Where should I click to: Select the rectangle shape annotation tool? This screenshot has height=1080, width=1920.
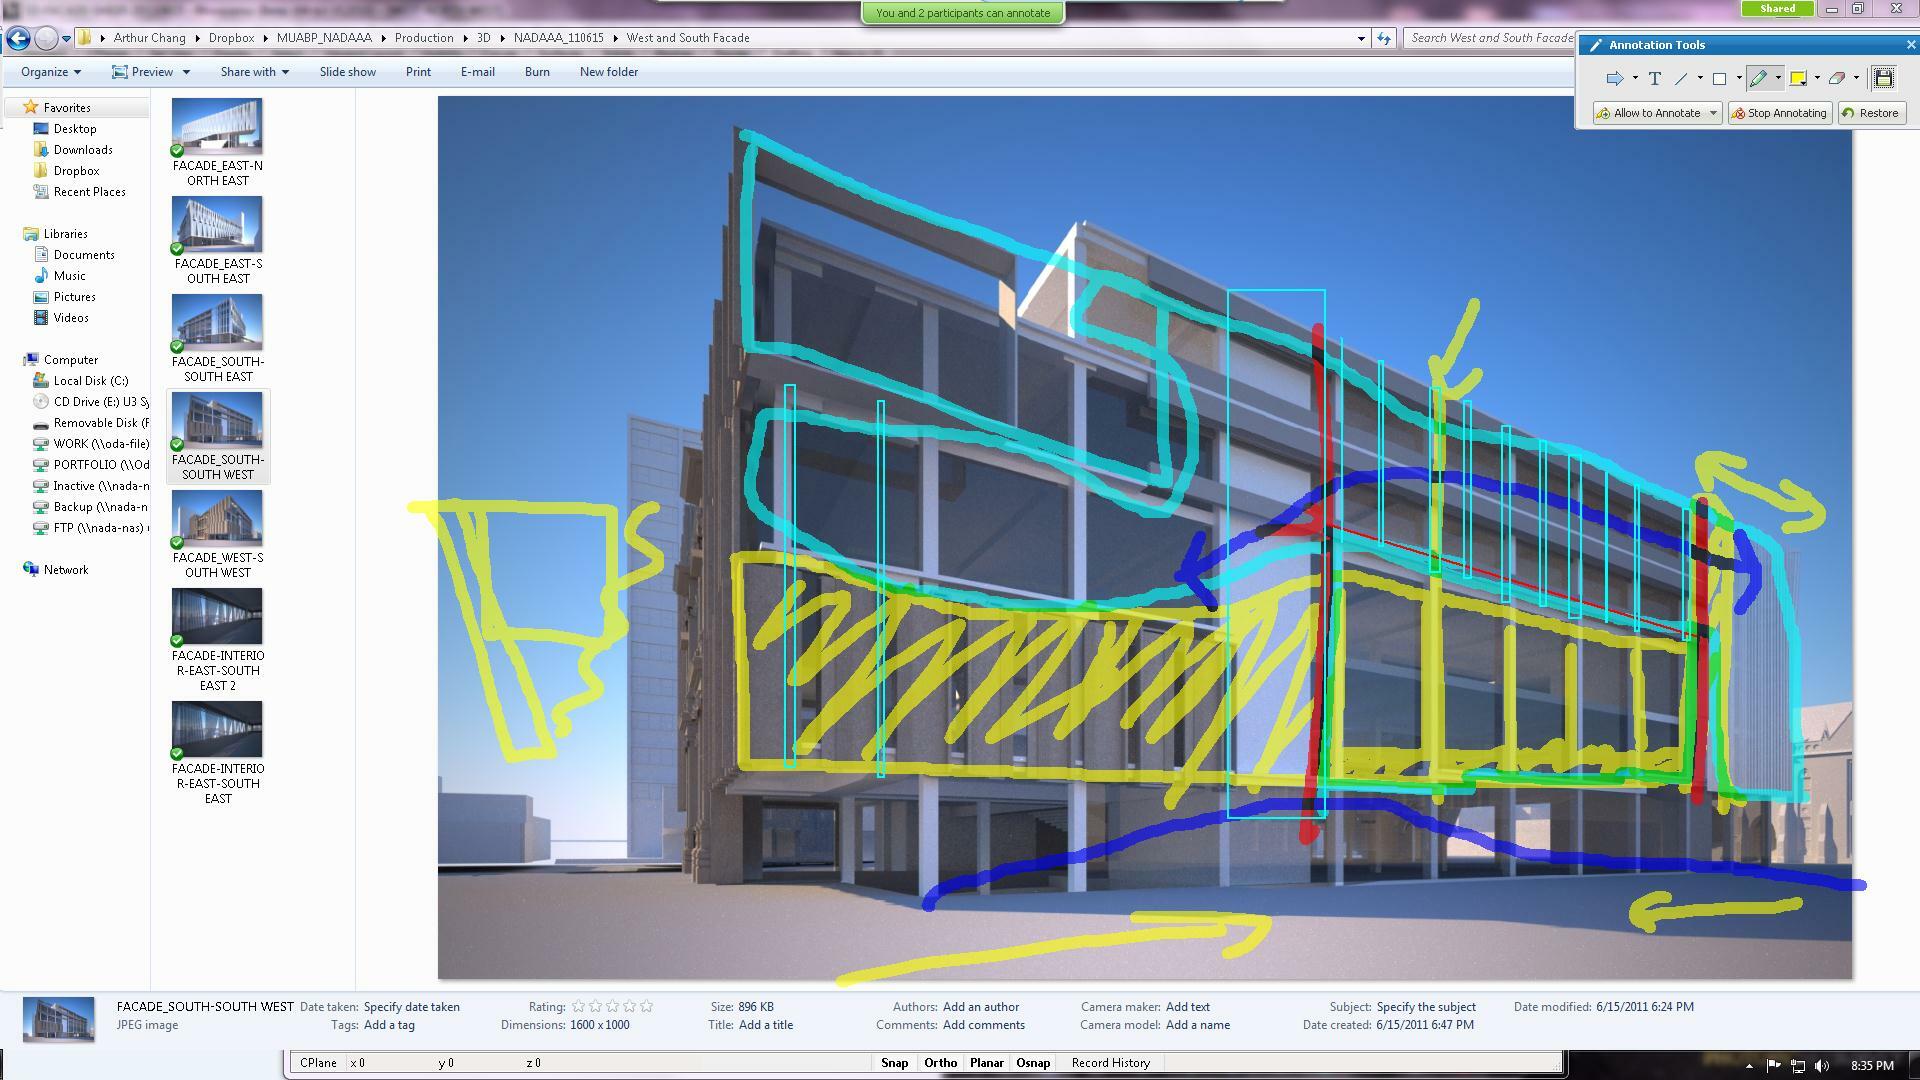pos(1720,79)
